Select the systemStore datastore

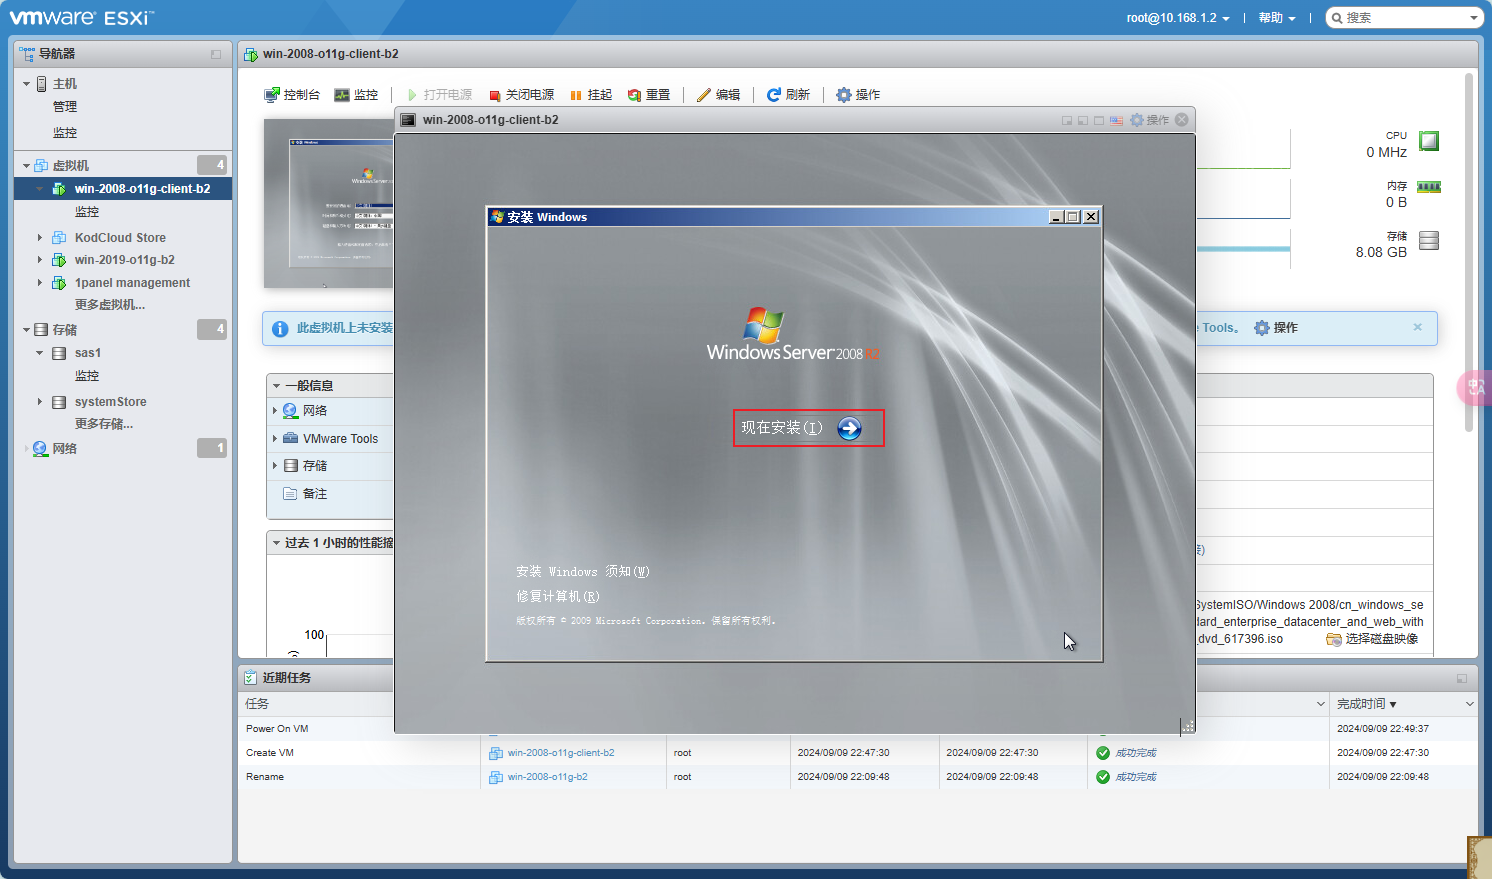pos(110,402)
